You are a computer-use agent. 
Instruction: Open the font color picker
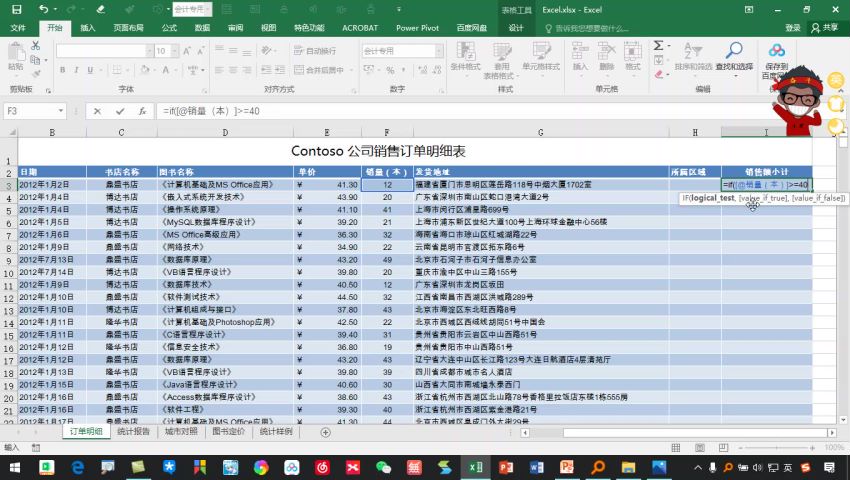(166, 70)
